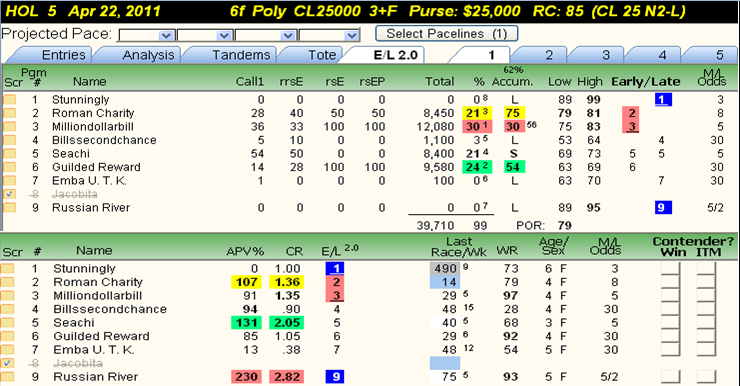Toggle scratch box for Guilded Reward in top table

coord(9,167)
